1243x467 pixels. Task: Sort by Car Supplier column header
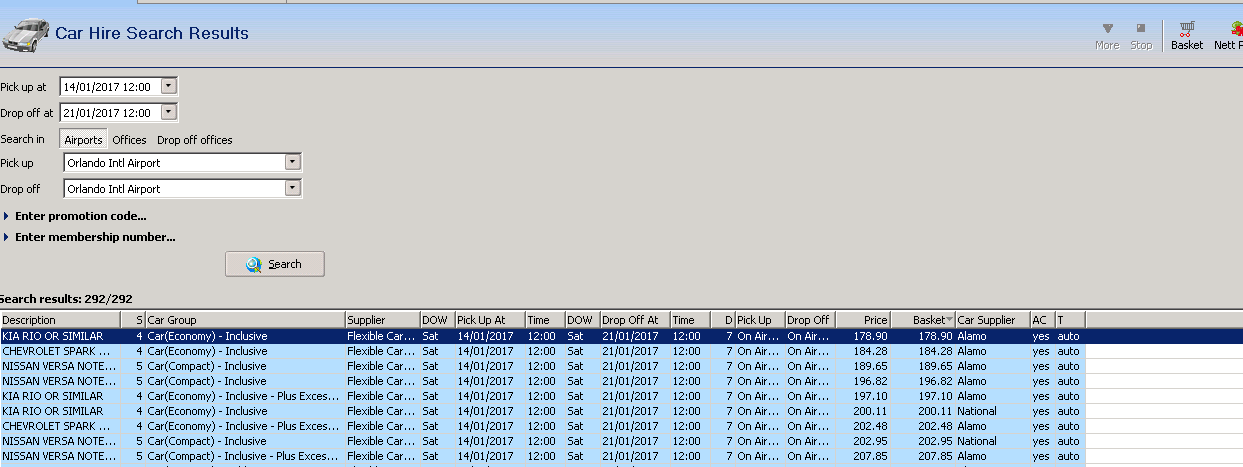tap(993, 320)
